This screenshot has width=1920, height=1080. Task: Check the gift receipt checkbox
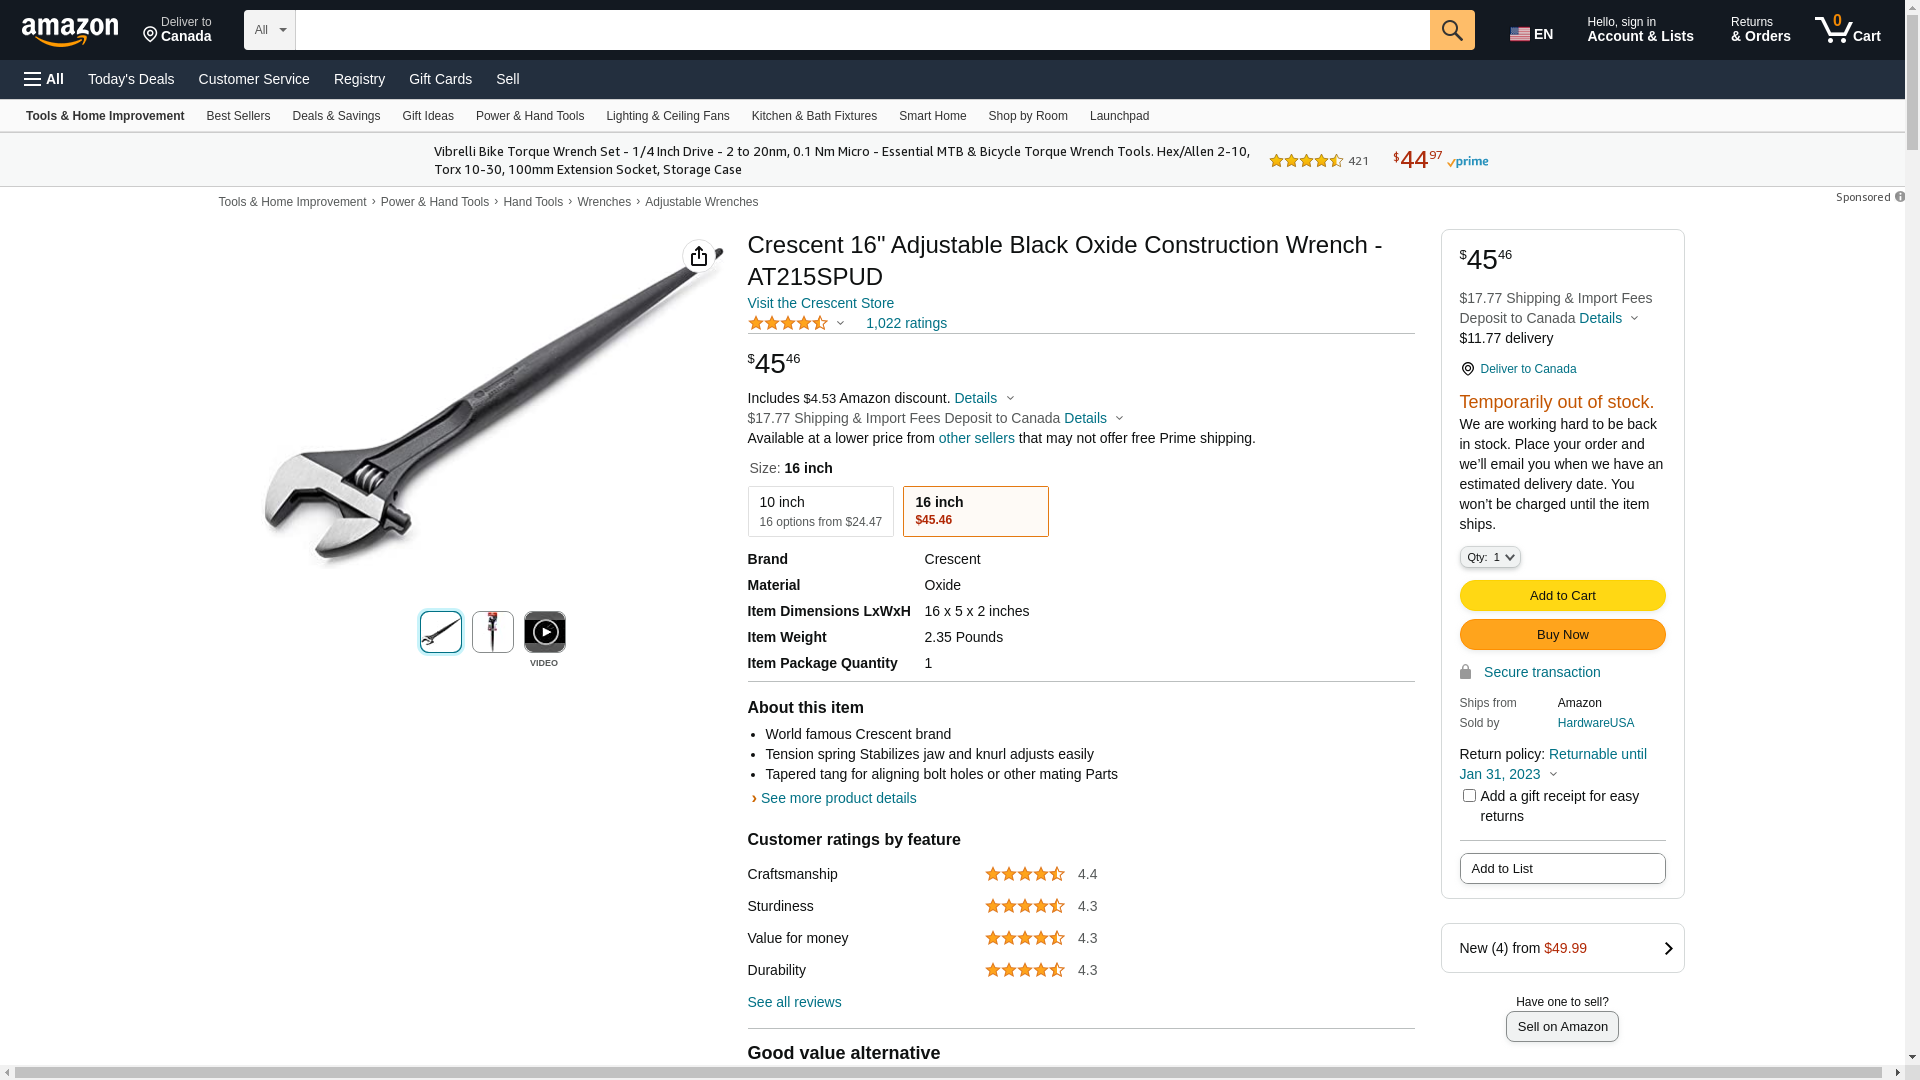(1469, 796)
